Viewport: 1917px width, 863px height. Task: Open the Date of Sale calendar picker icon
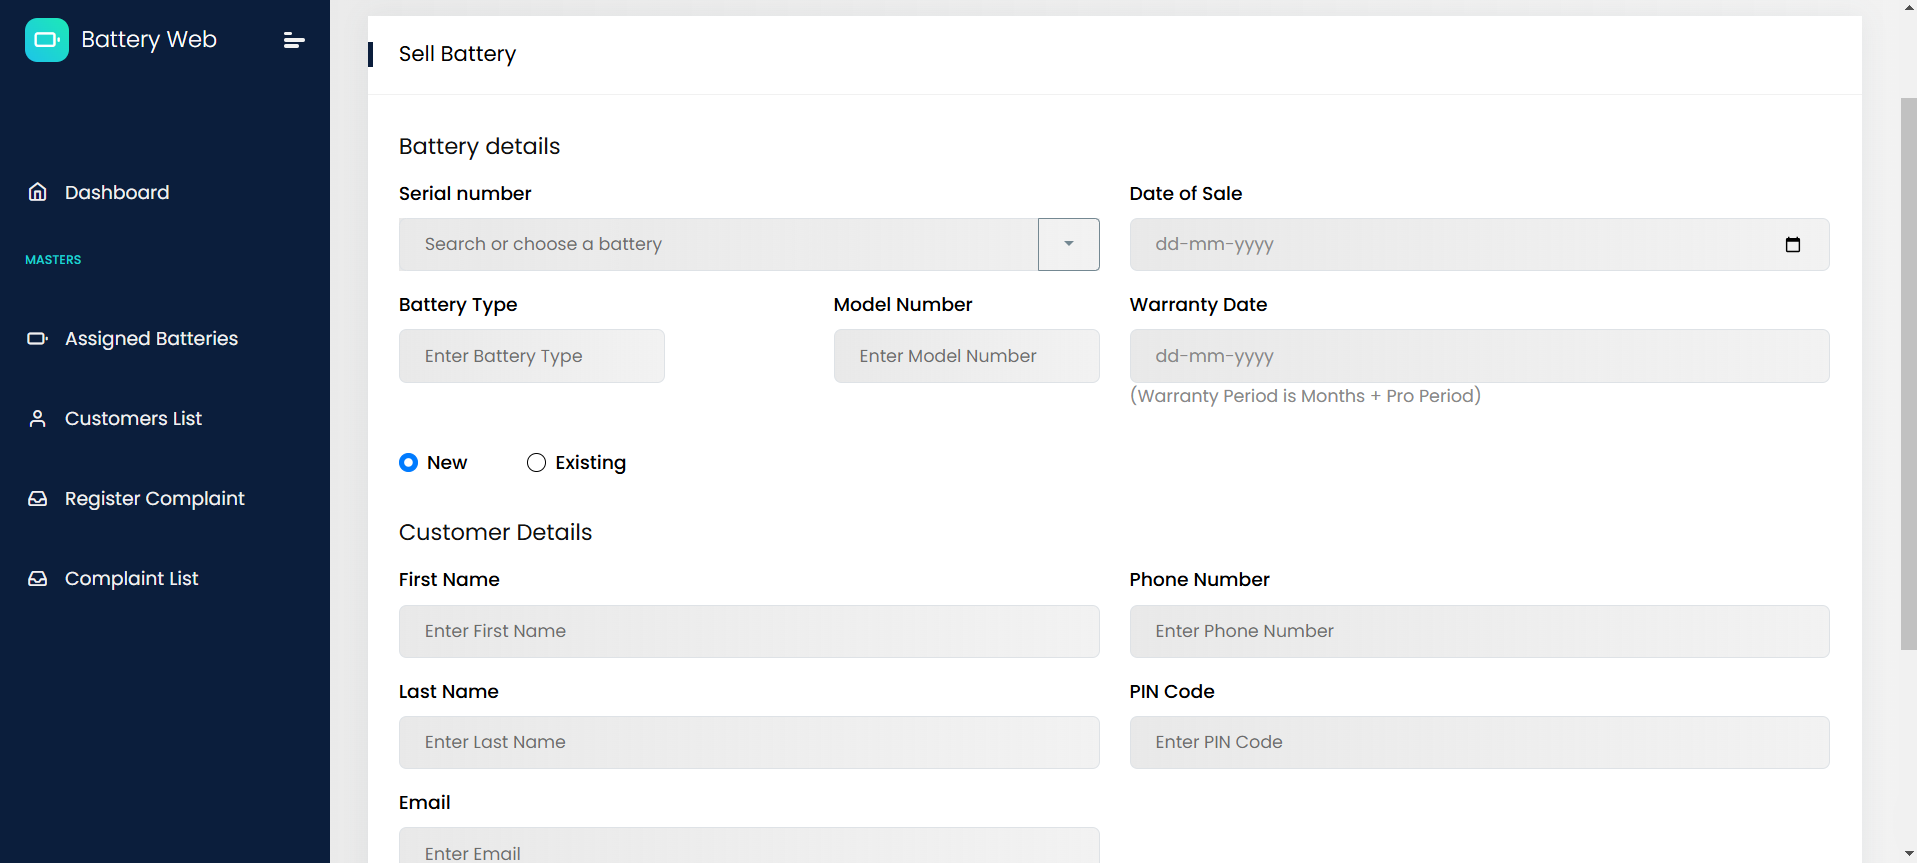tap(1792, 245)
